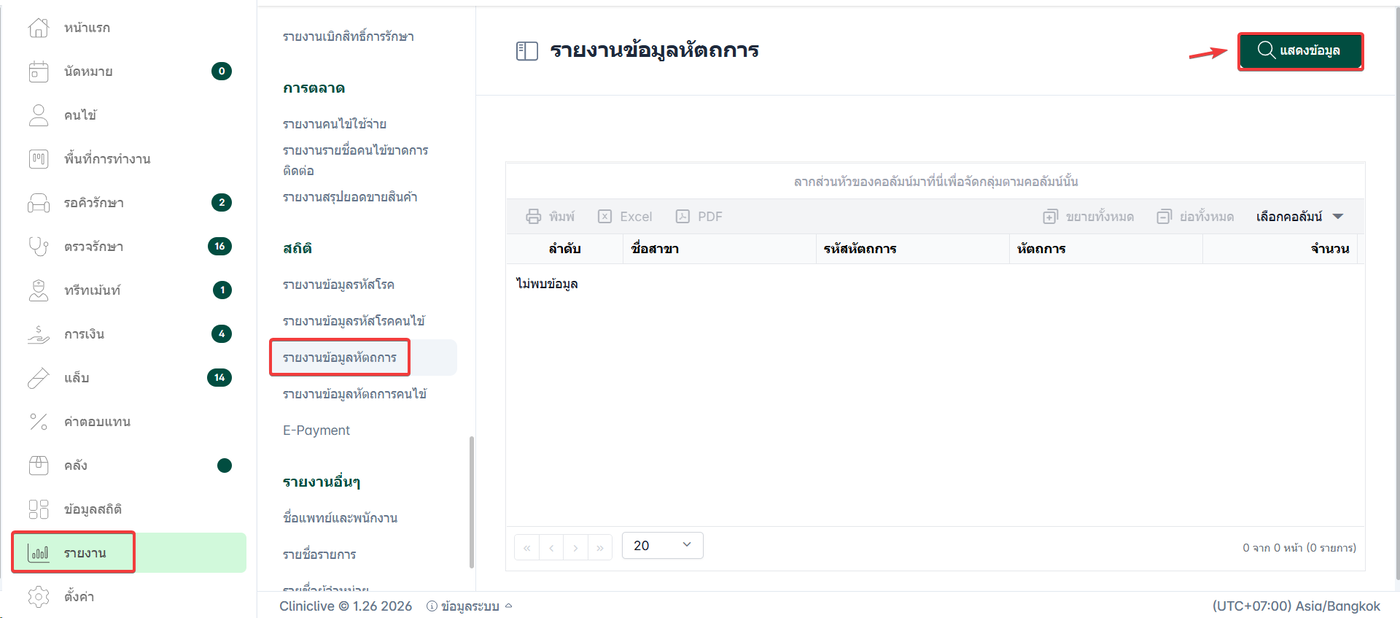The height and width of the screenshot is (618, 1400).
Task: Click the group-by drop area hint text
Action: click(x=936, y=182)
